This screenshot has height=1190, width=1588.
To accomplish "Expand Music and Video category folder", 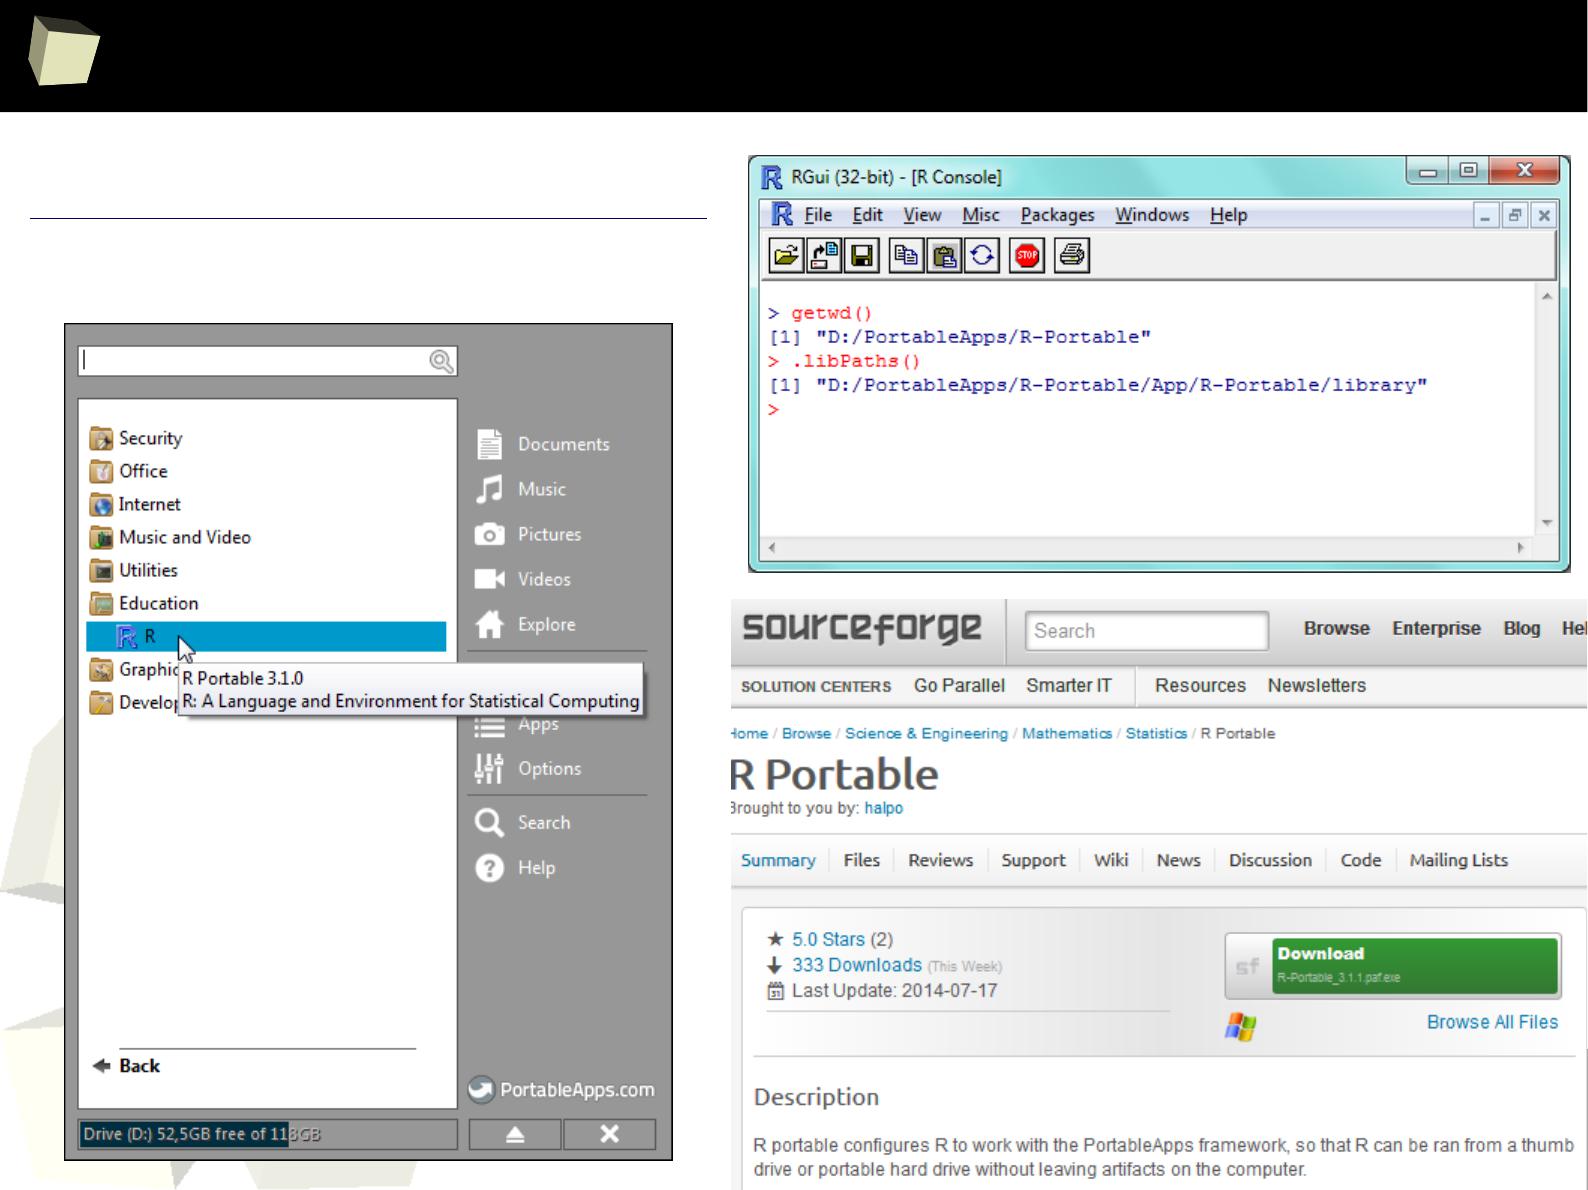I will (170, 537).
